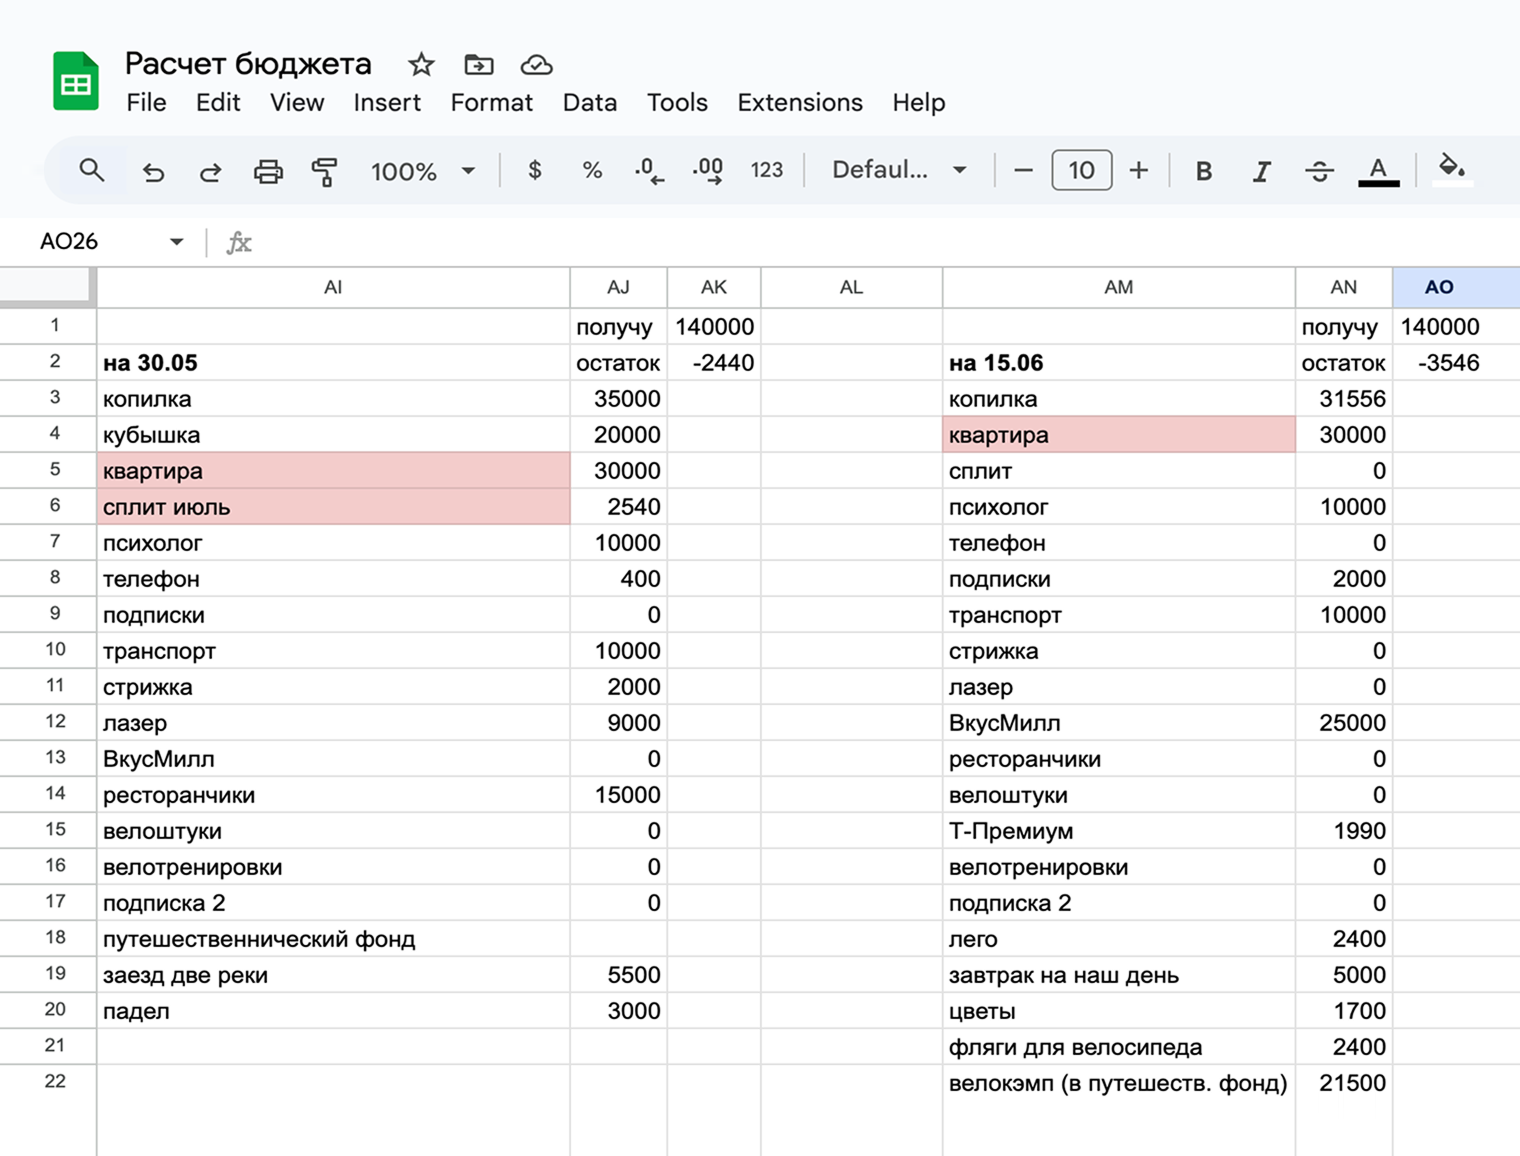Select pink квартира cell in column AM
This screenshot has height=1156, width=1520.
tap(1118, 435)
